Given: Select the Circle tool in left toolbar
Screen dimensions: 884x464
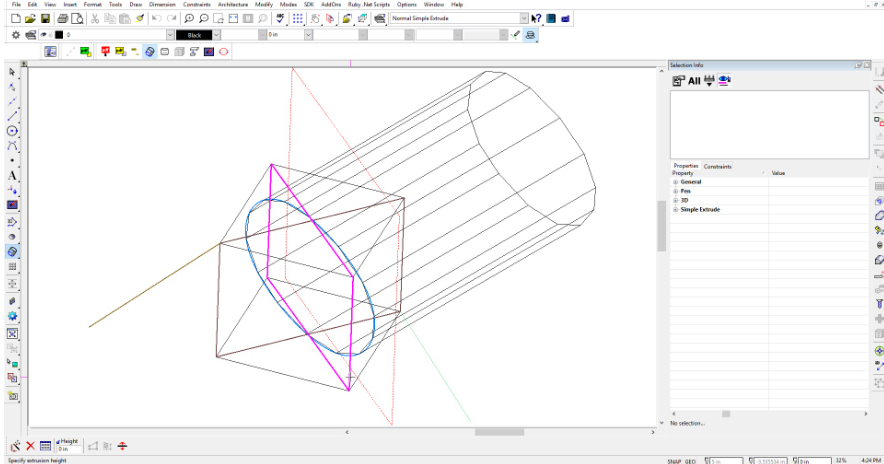Looking at the screenshot, I should coord(12,131).
